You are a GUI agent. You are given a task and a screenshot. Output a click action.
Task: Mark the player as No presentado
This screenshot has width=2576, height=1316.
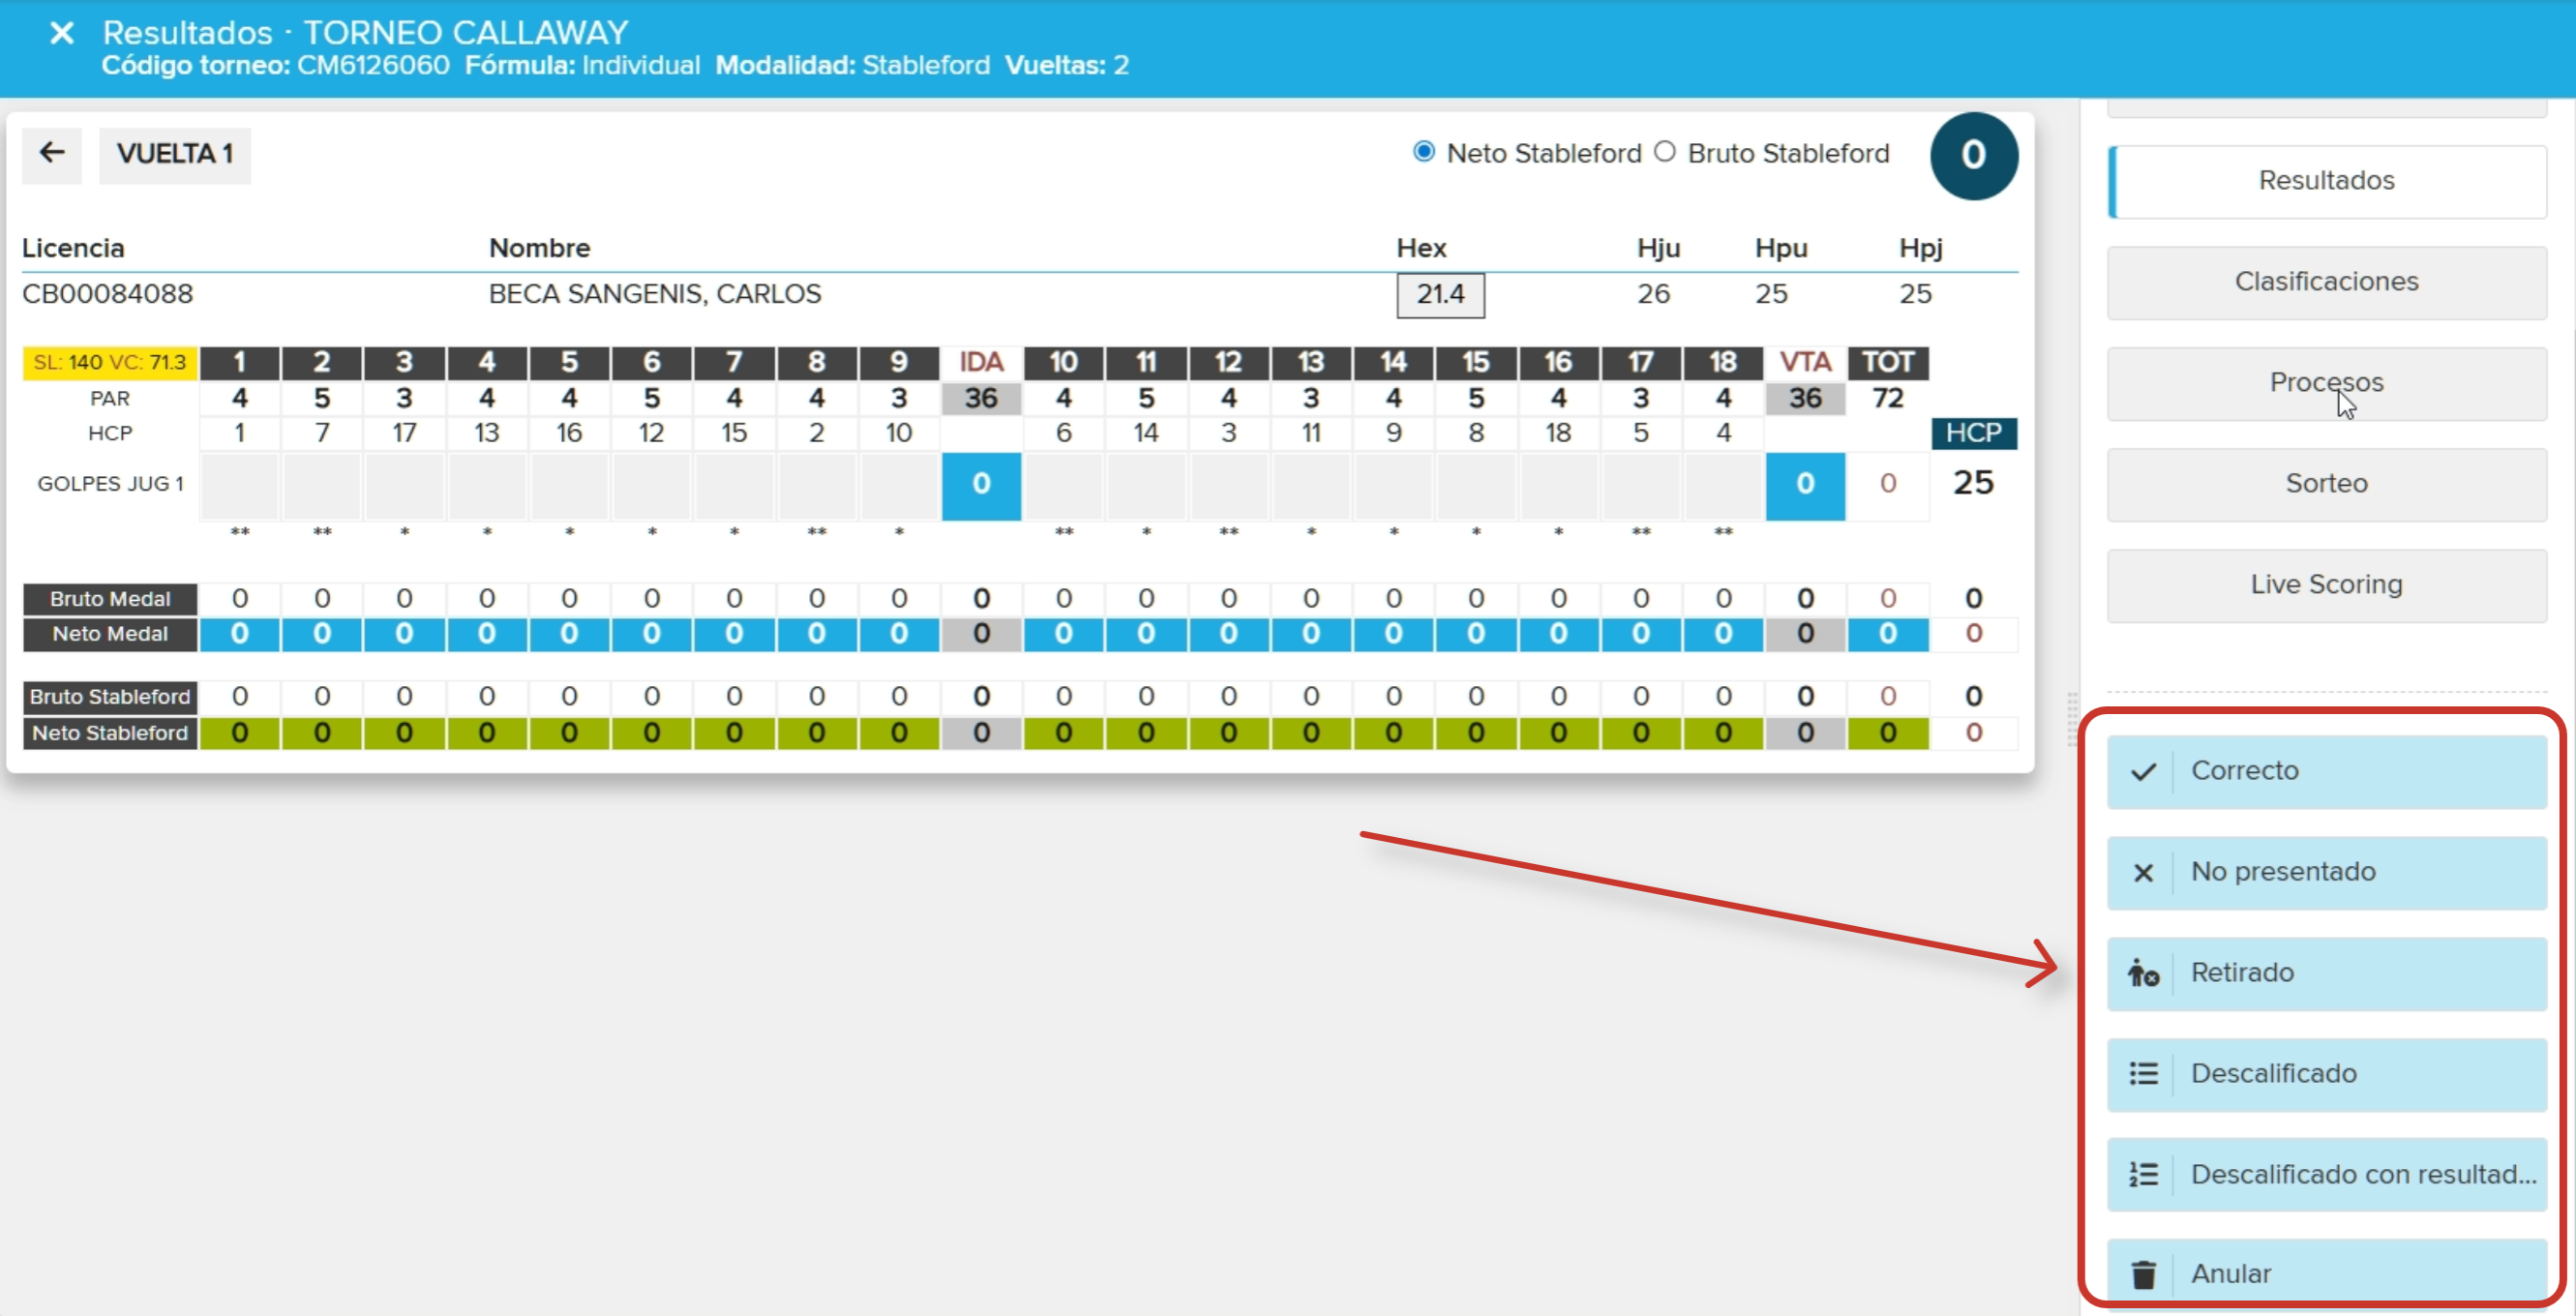2326,873
